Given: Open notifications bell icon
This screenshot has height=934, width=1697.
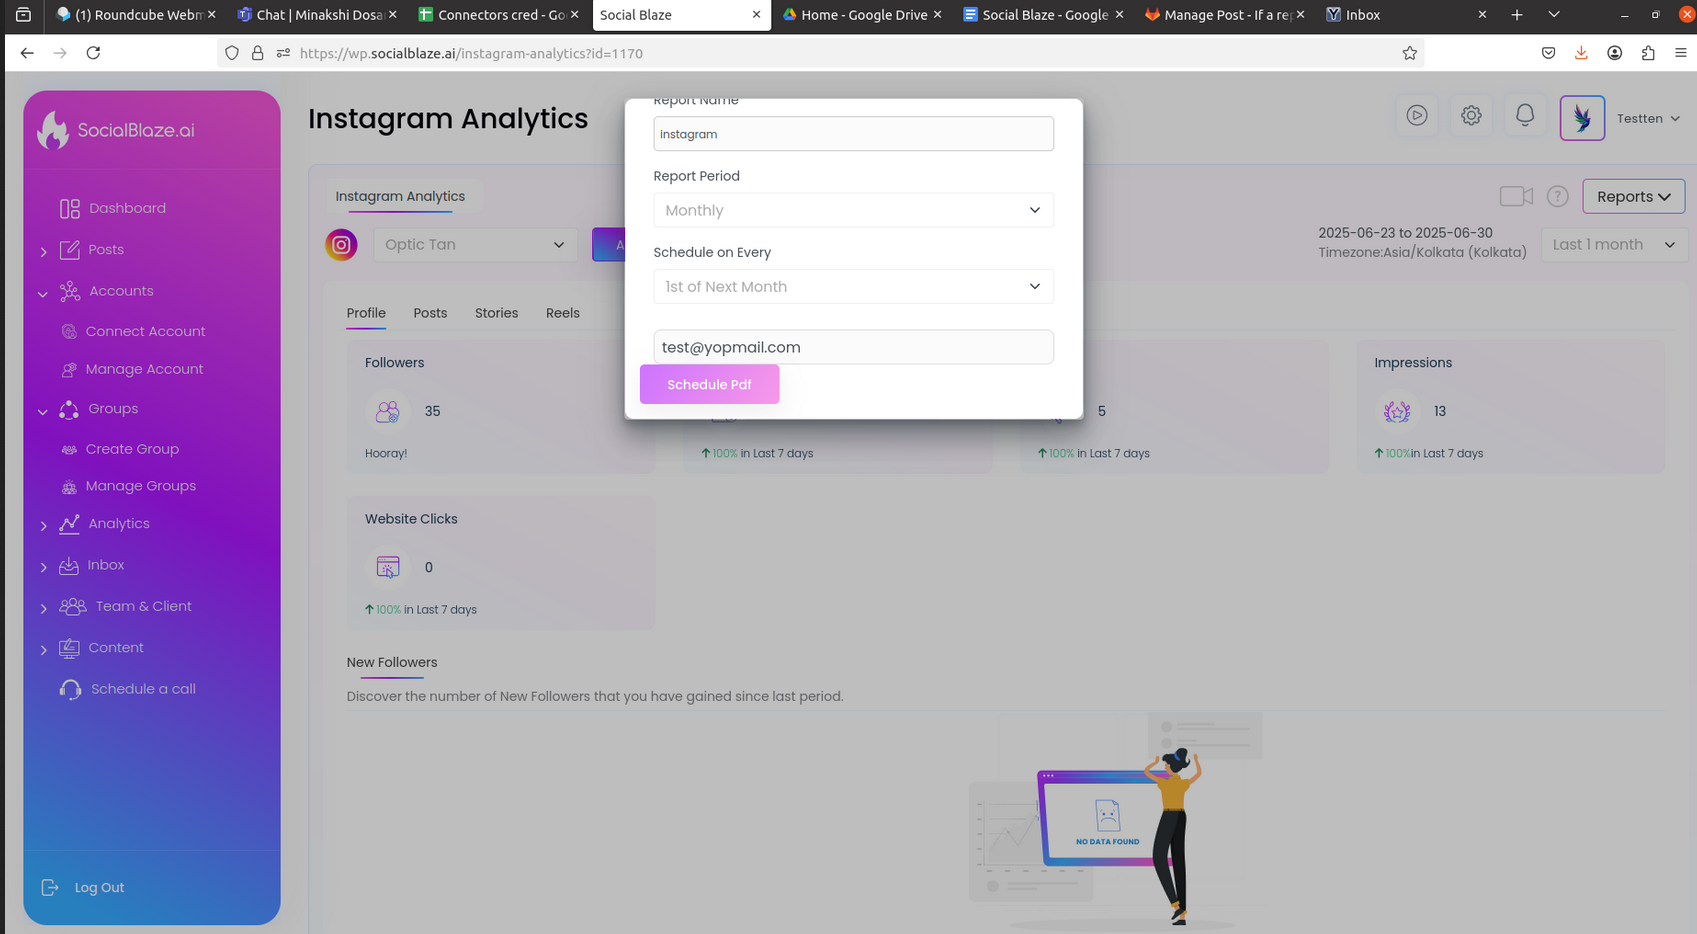Looking at the screenshot, I should [1525, 115].
